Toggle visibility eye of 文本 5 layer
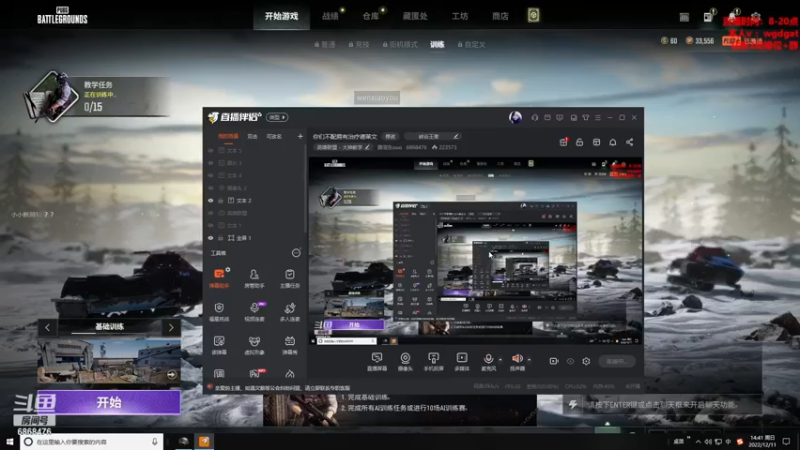Screen dimensions: 800x450 [x=210, y=151]
